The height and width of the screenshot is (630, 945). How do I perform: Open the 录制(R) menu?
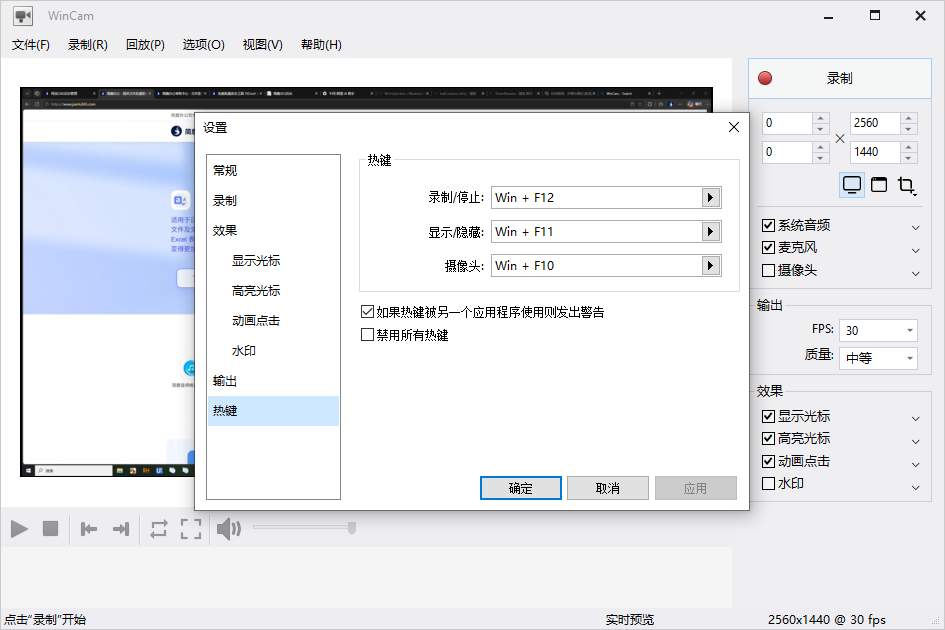pyautogui.click(x=87, y=45)
